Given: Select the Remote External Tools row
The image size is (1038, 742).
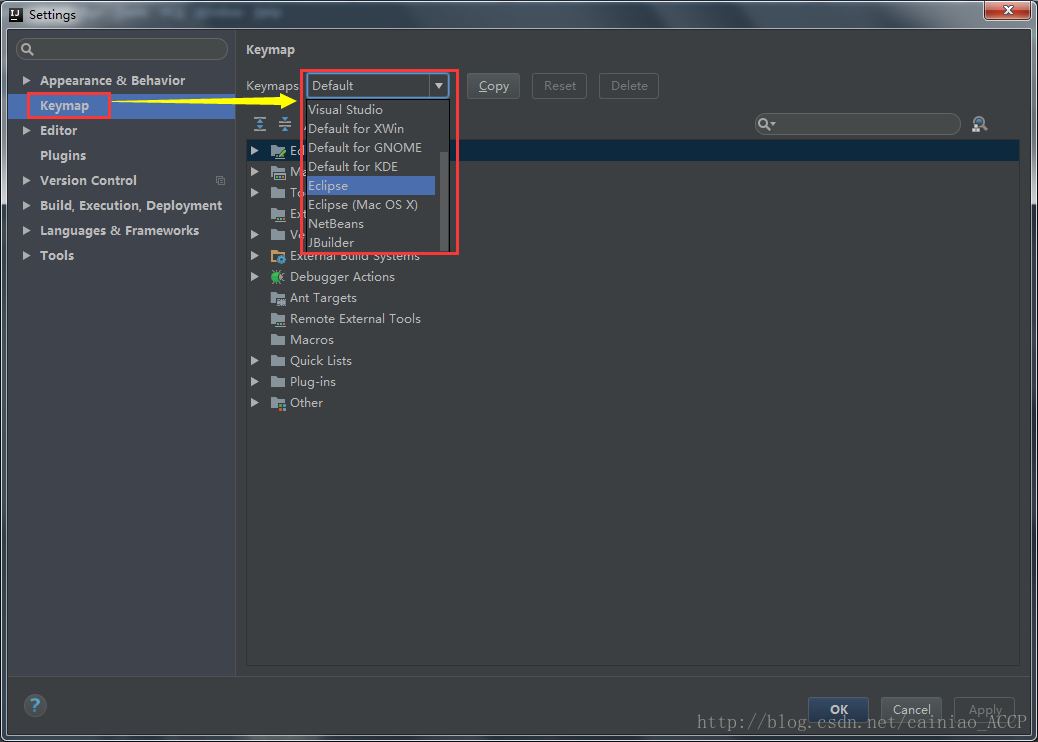Looking at the screenshot, I should (632, 319).
